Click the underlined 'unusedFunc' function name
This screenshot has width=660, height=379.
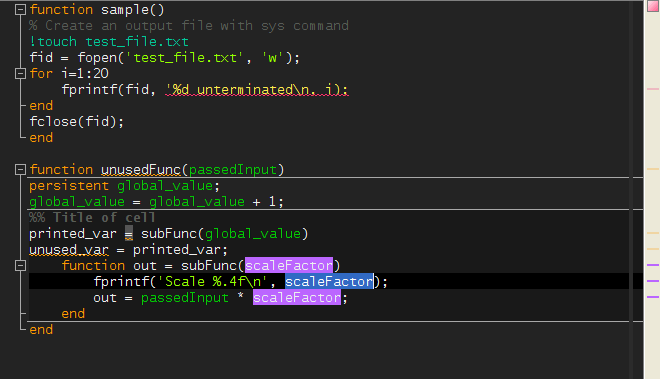[x=141, y=170]
